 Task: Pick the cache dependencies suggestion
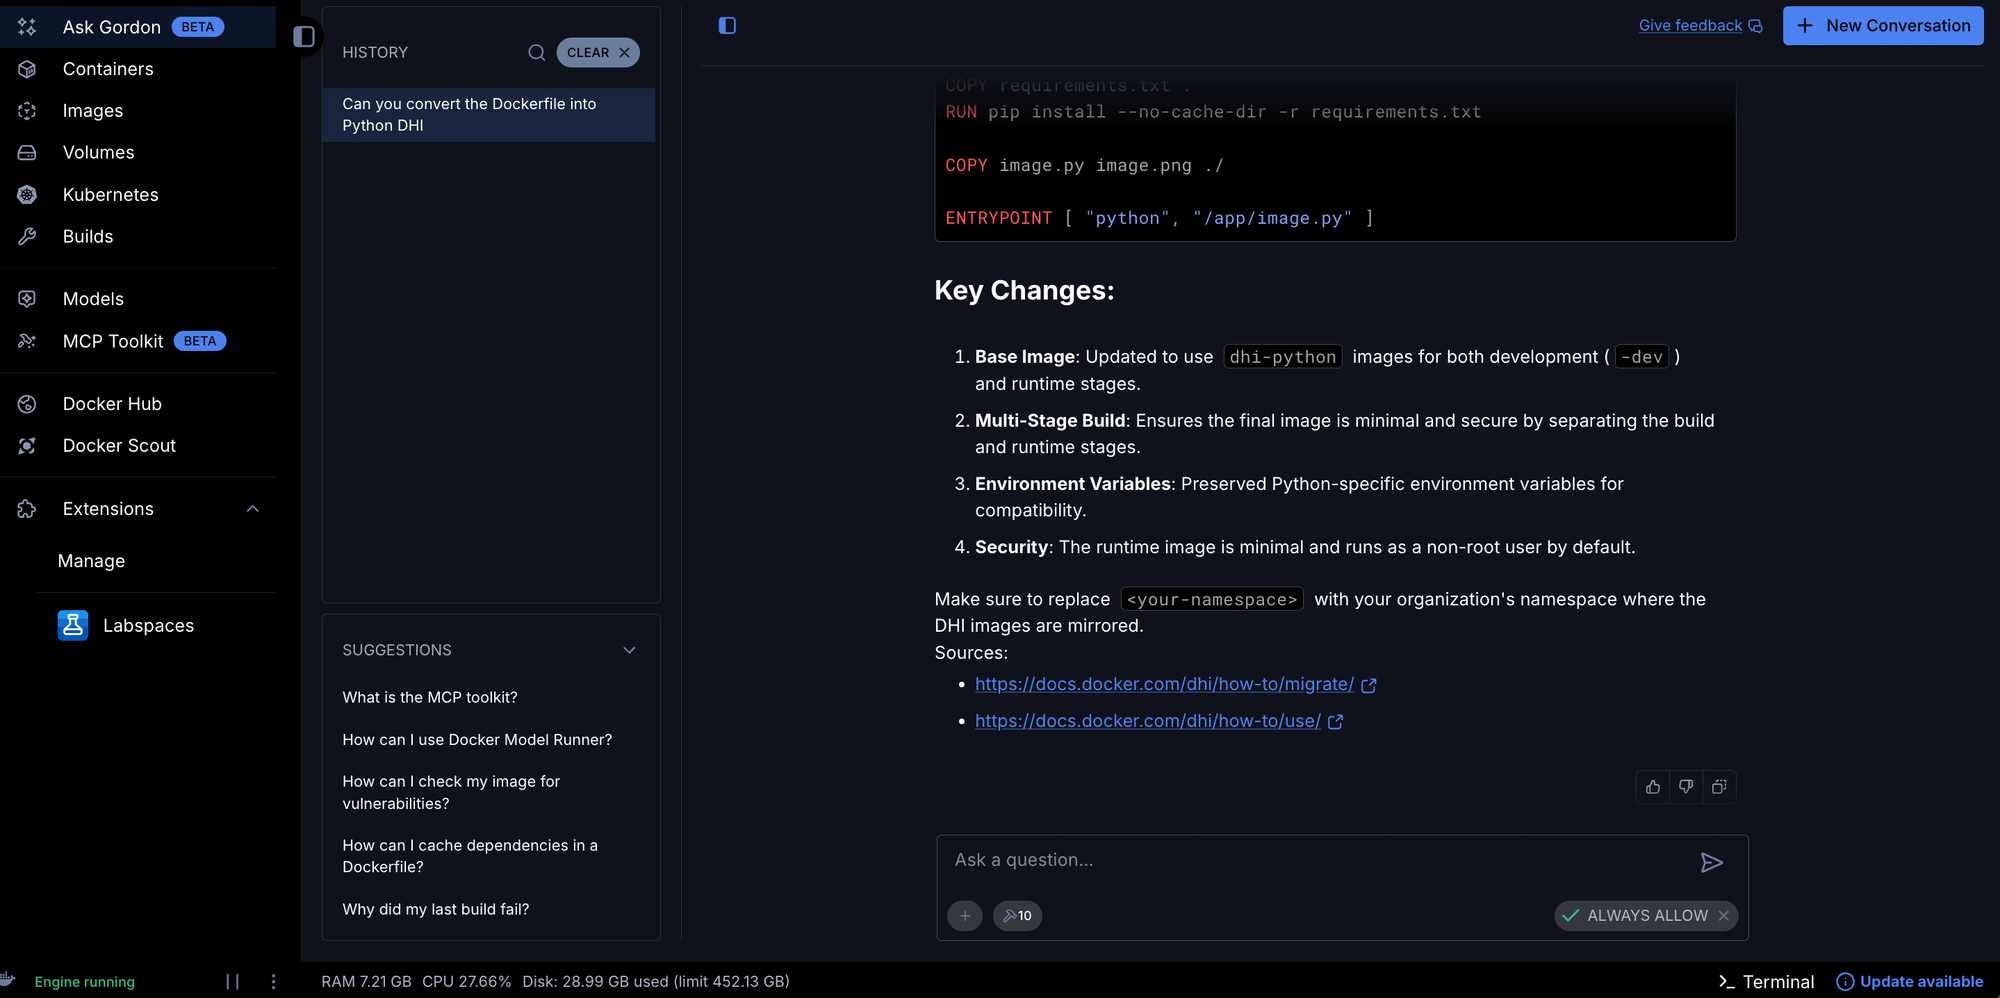(x=470, y=856)
